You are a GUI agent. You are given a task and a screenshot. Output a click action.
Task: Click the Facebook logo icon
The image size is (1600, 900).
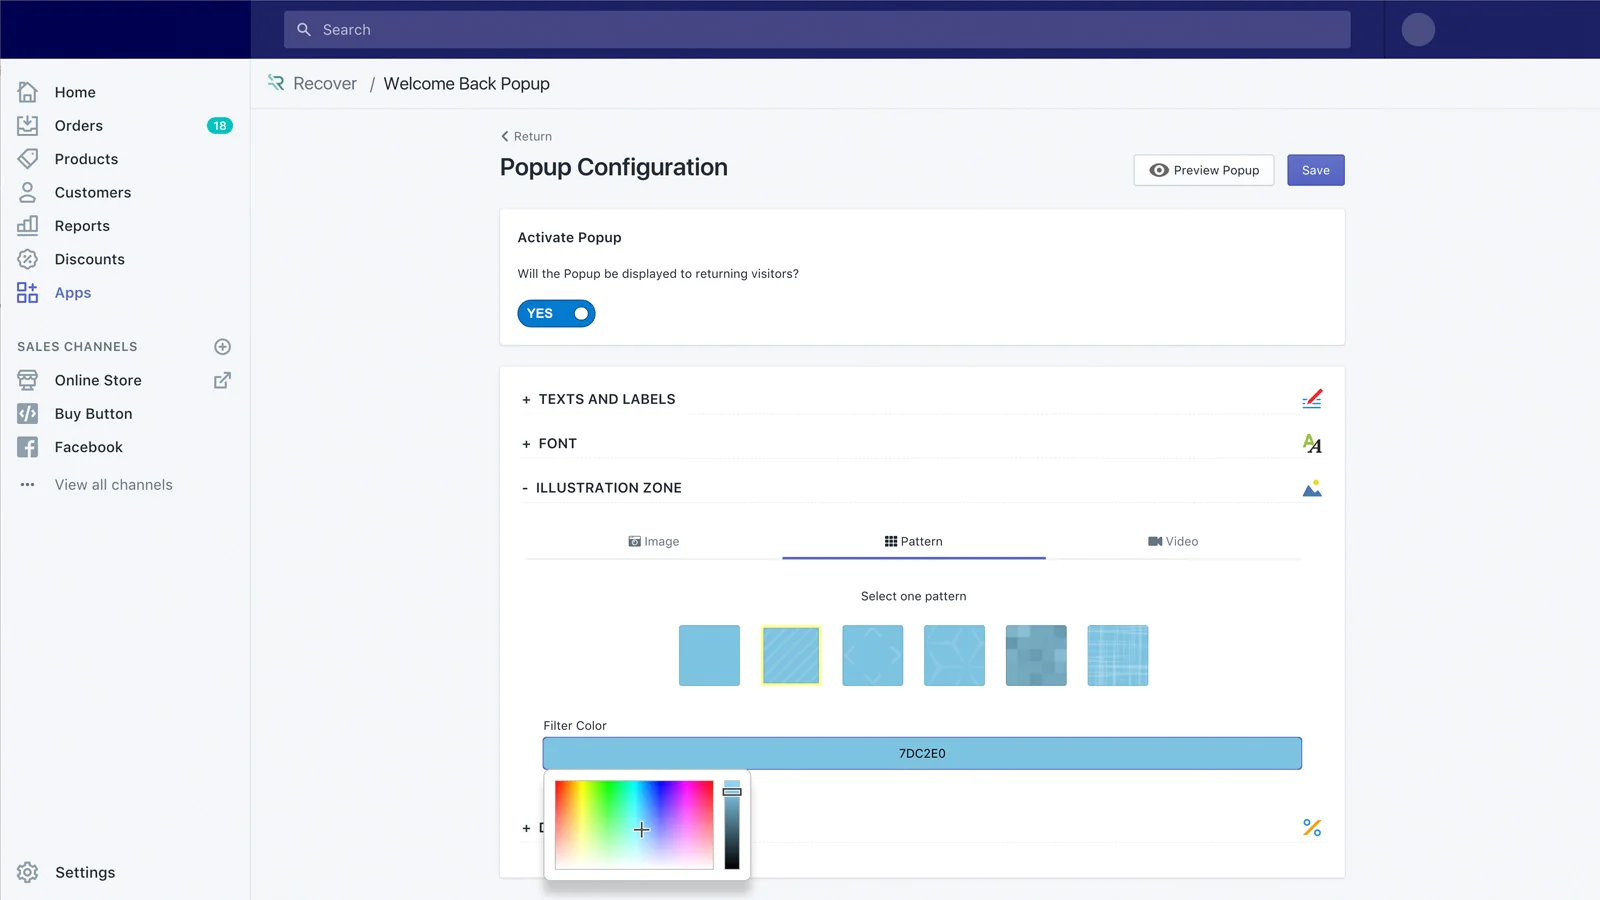pos(27,447)
